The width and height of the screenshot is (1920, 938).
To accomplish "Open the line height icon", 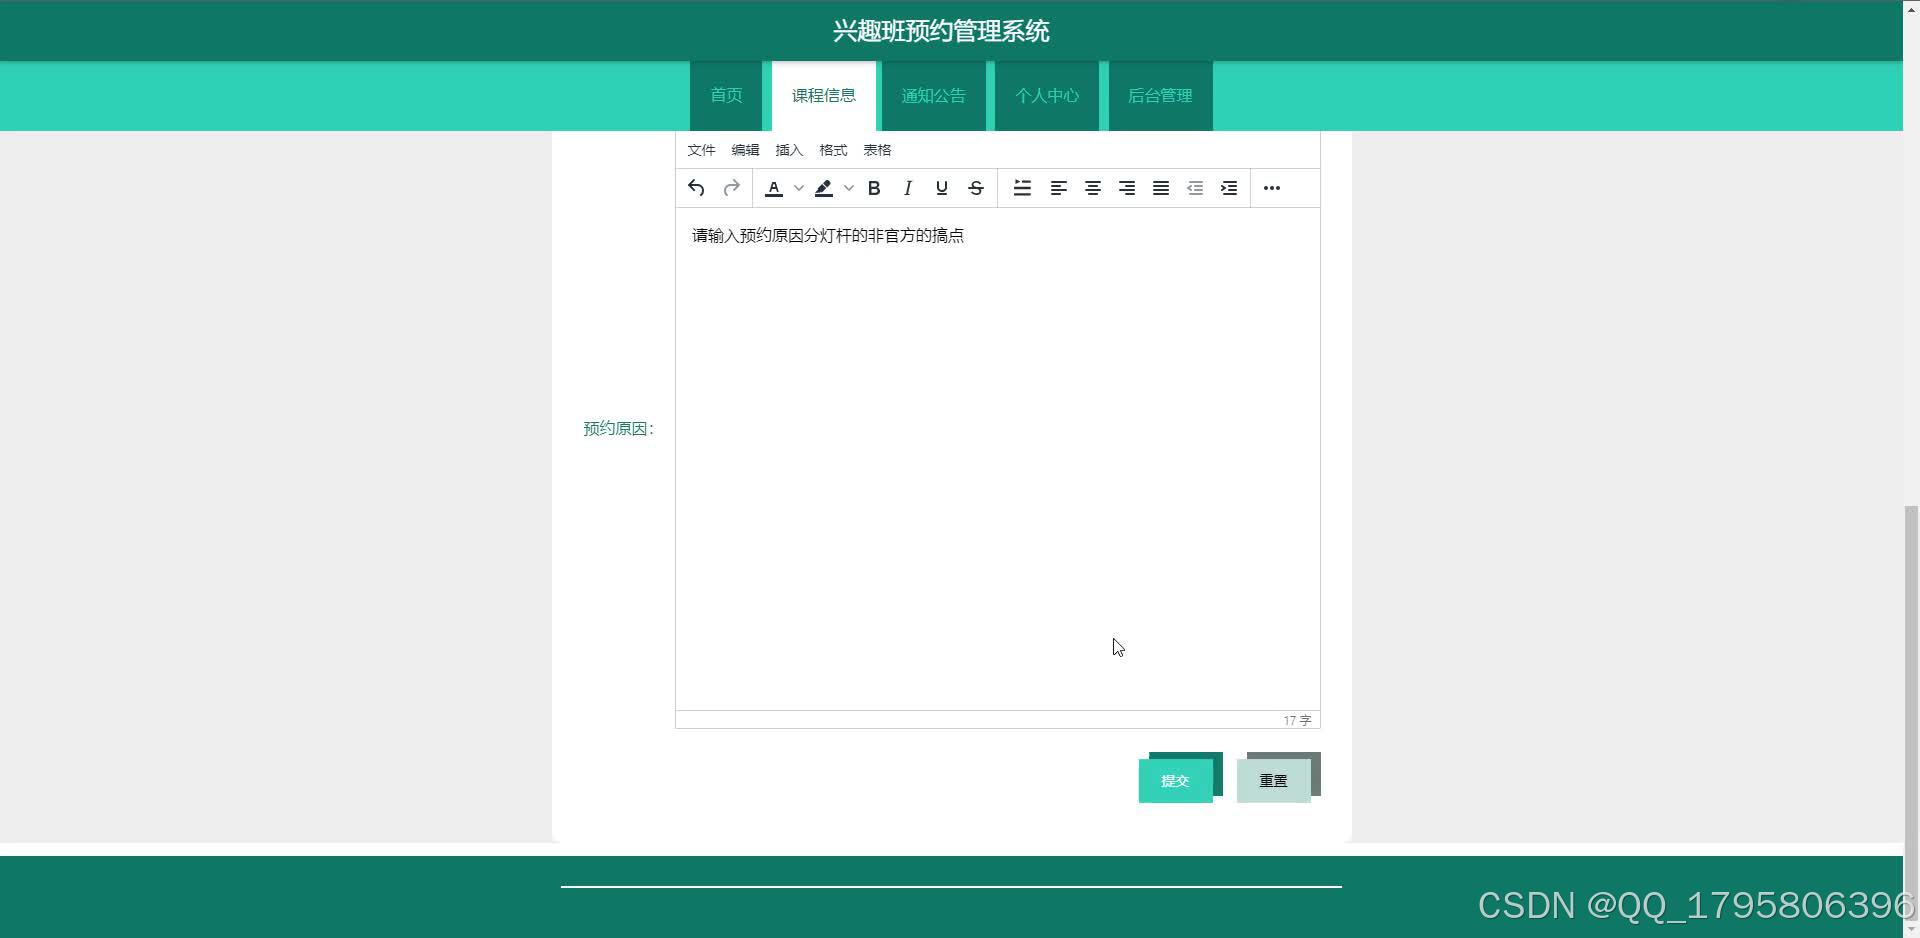I will (x=1022, y=188).
